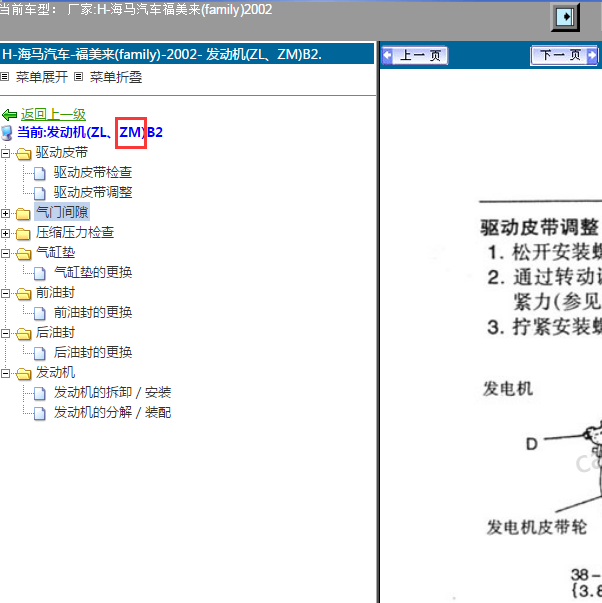
Task: Click the D marker in diagram
Action: coord(532,444)
